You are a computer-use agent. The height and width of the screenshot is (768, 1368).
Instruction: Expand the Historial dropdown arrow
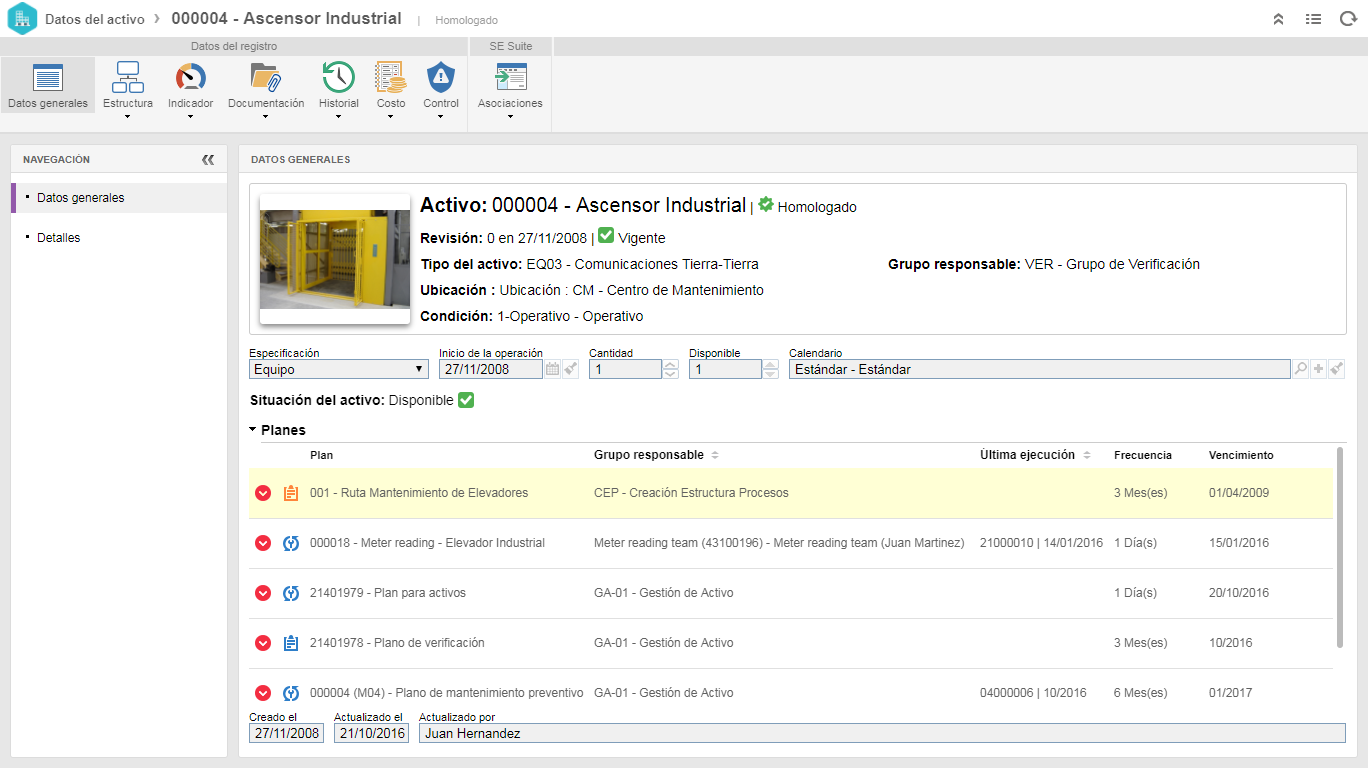(338, 117)
